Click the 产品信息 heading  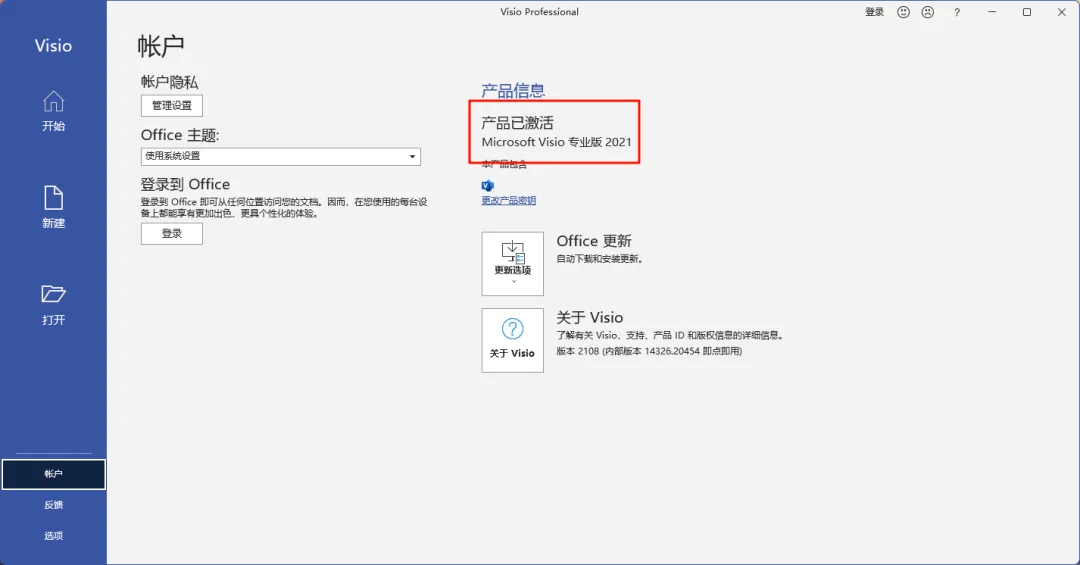pyautogui.click(x=513, y=90)
